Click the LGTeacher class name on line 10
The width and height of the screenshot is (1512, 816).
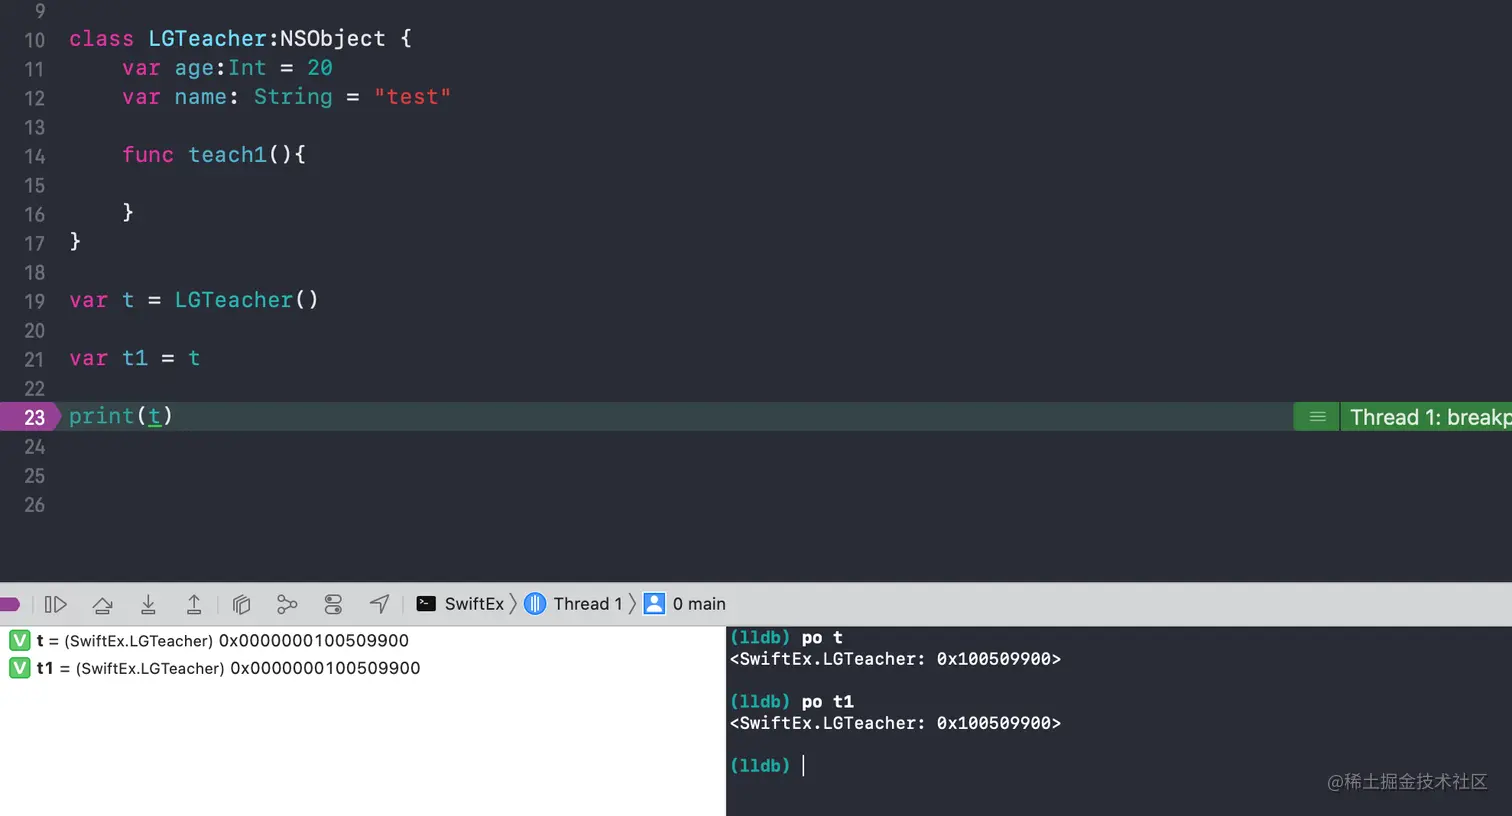coord(207,39)
